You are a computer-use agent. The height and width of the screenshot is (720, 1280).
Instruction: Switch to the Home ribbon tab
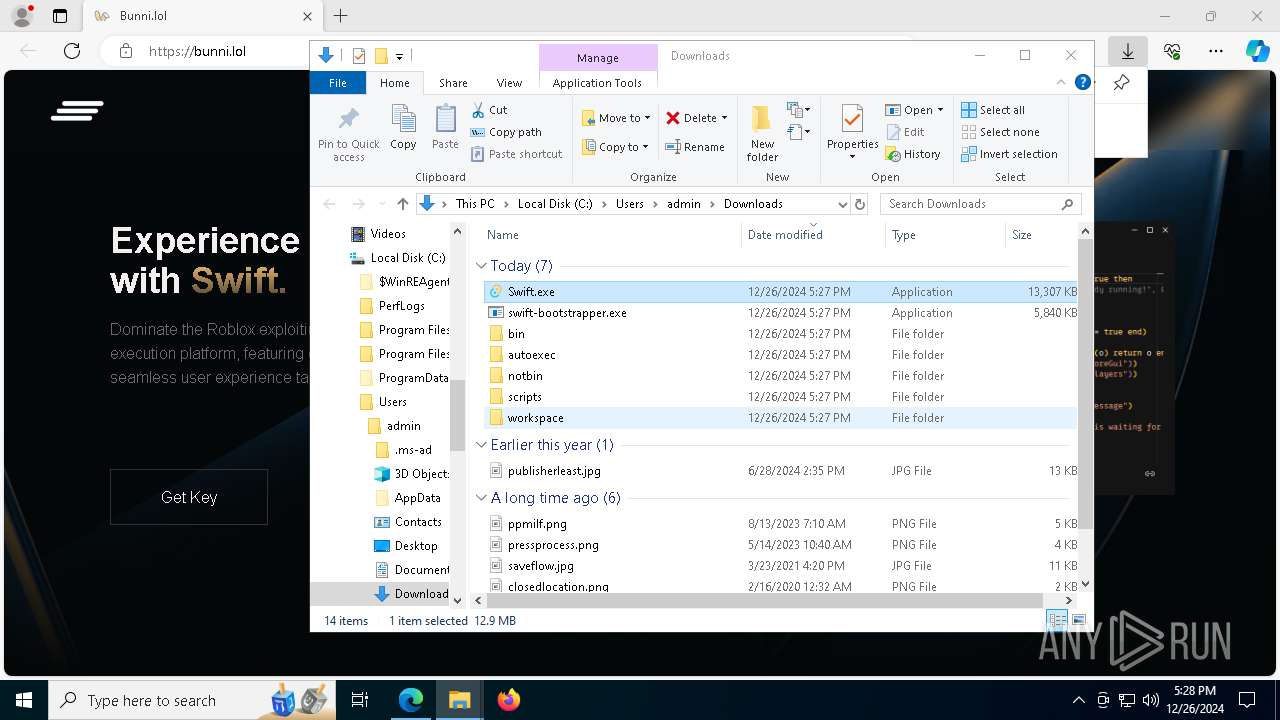tap(394, 83)
